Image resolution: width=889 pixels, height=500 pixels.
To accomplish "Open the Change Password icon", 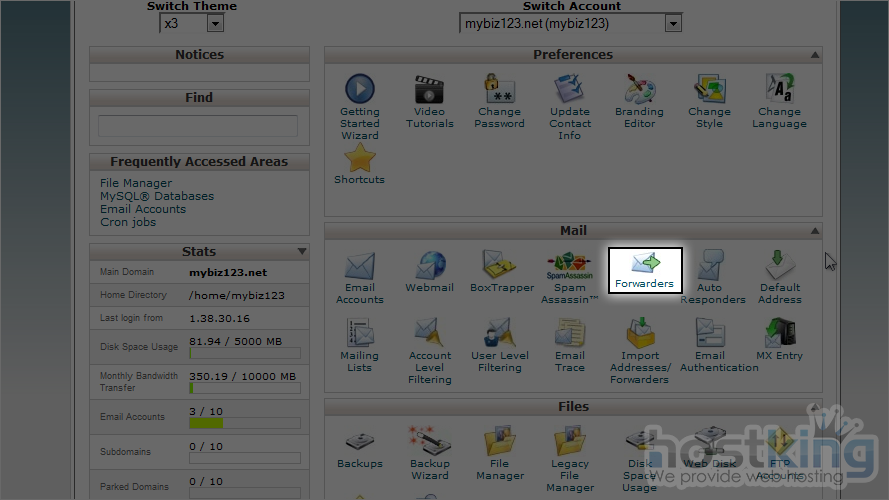I will [x=499, y=101].
